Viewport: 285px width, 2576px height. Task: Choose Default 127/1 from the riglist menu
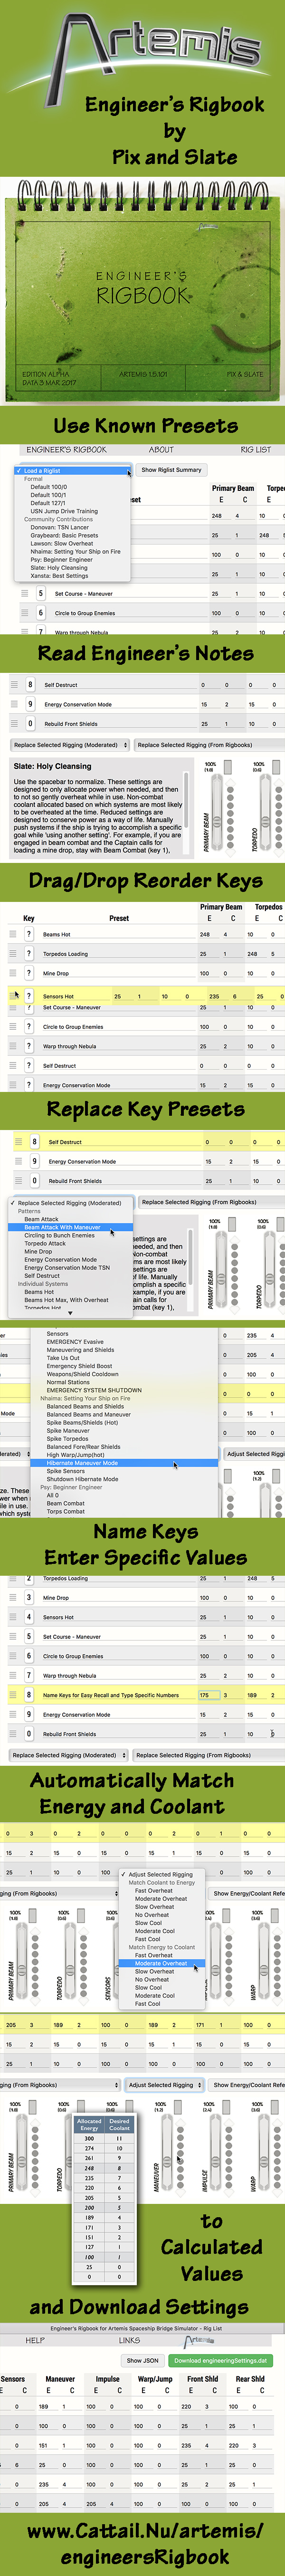pyautogui.click(x=48, y=503)
